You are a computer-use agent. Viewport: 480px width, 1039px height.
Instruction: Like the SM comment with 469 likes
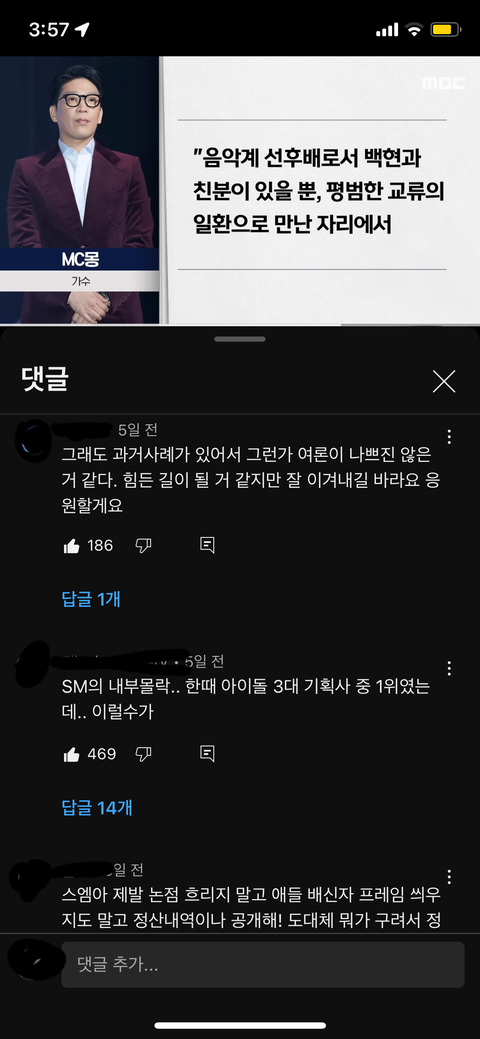(72, 754)
